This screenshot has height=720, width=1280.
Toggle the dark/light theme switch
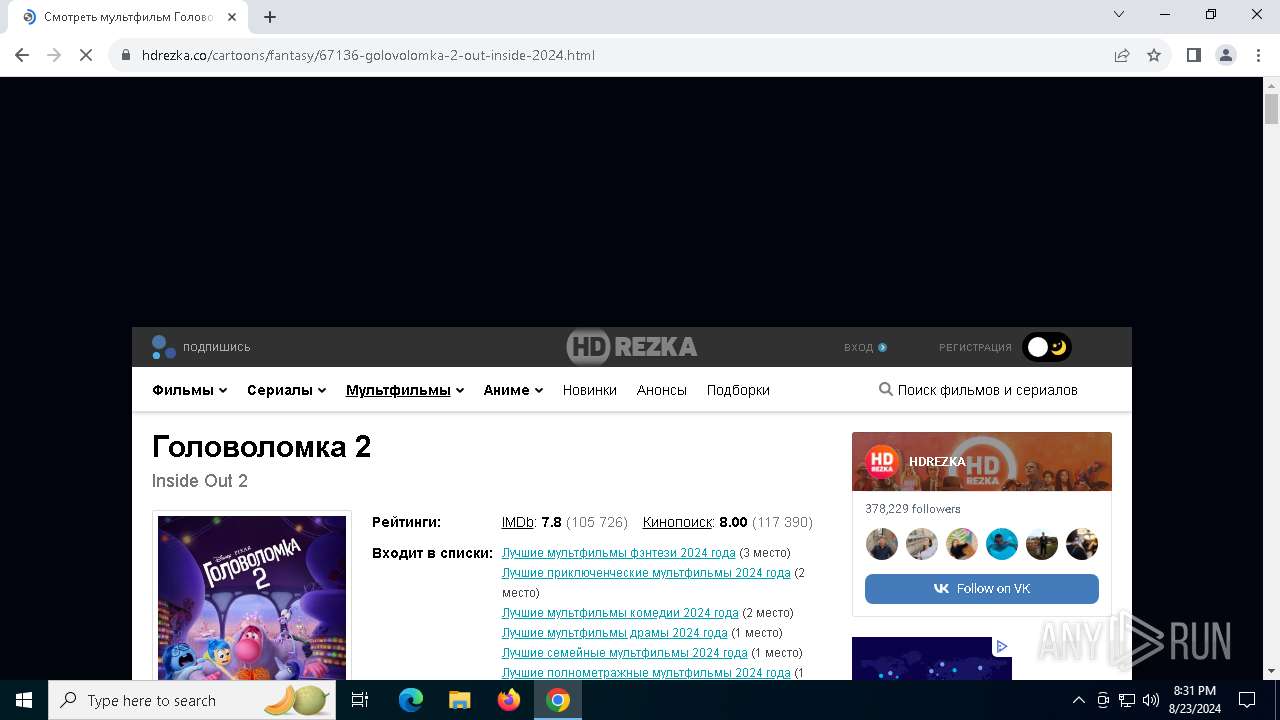(1047, 347)
